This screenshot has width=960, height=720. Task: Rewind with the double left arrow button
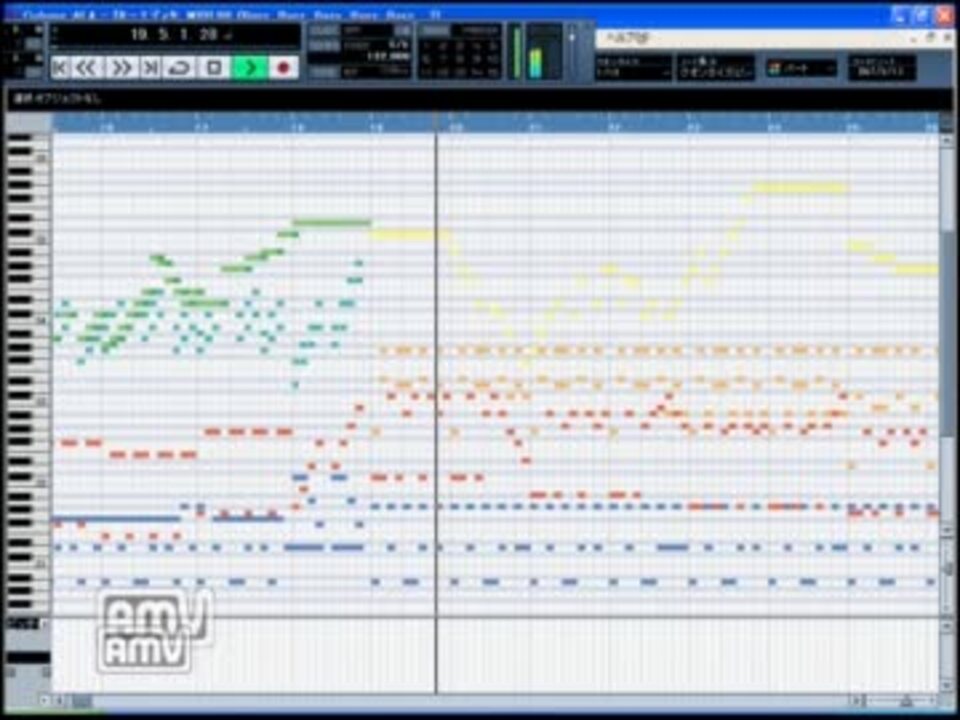click(87, 67)
